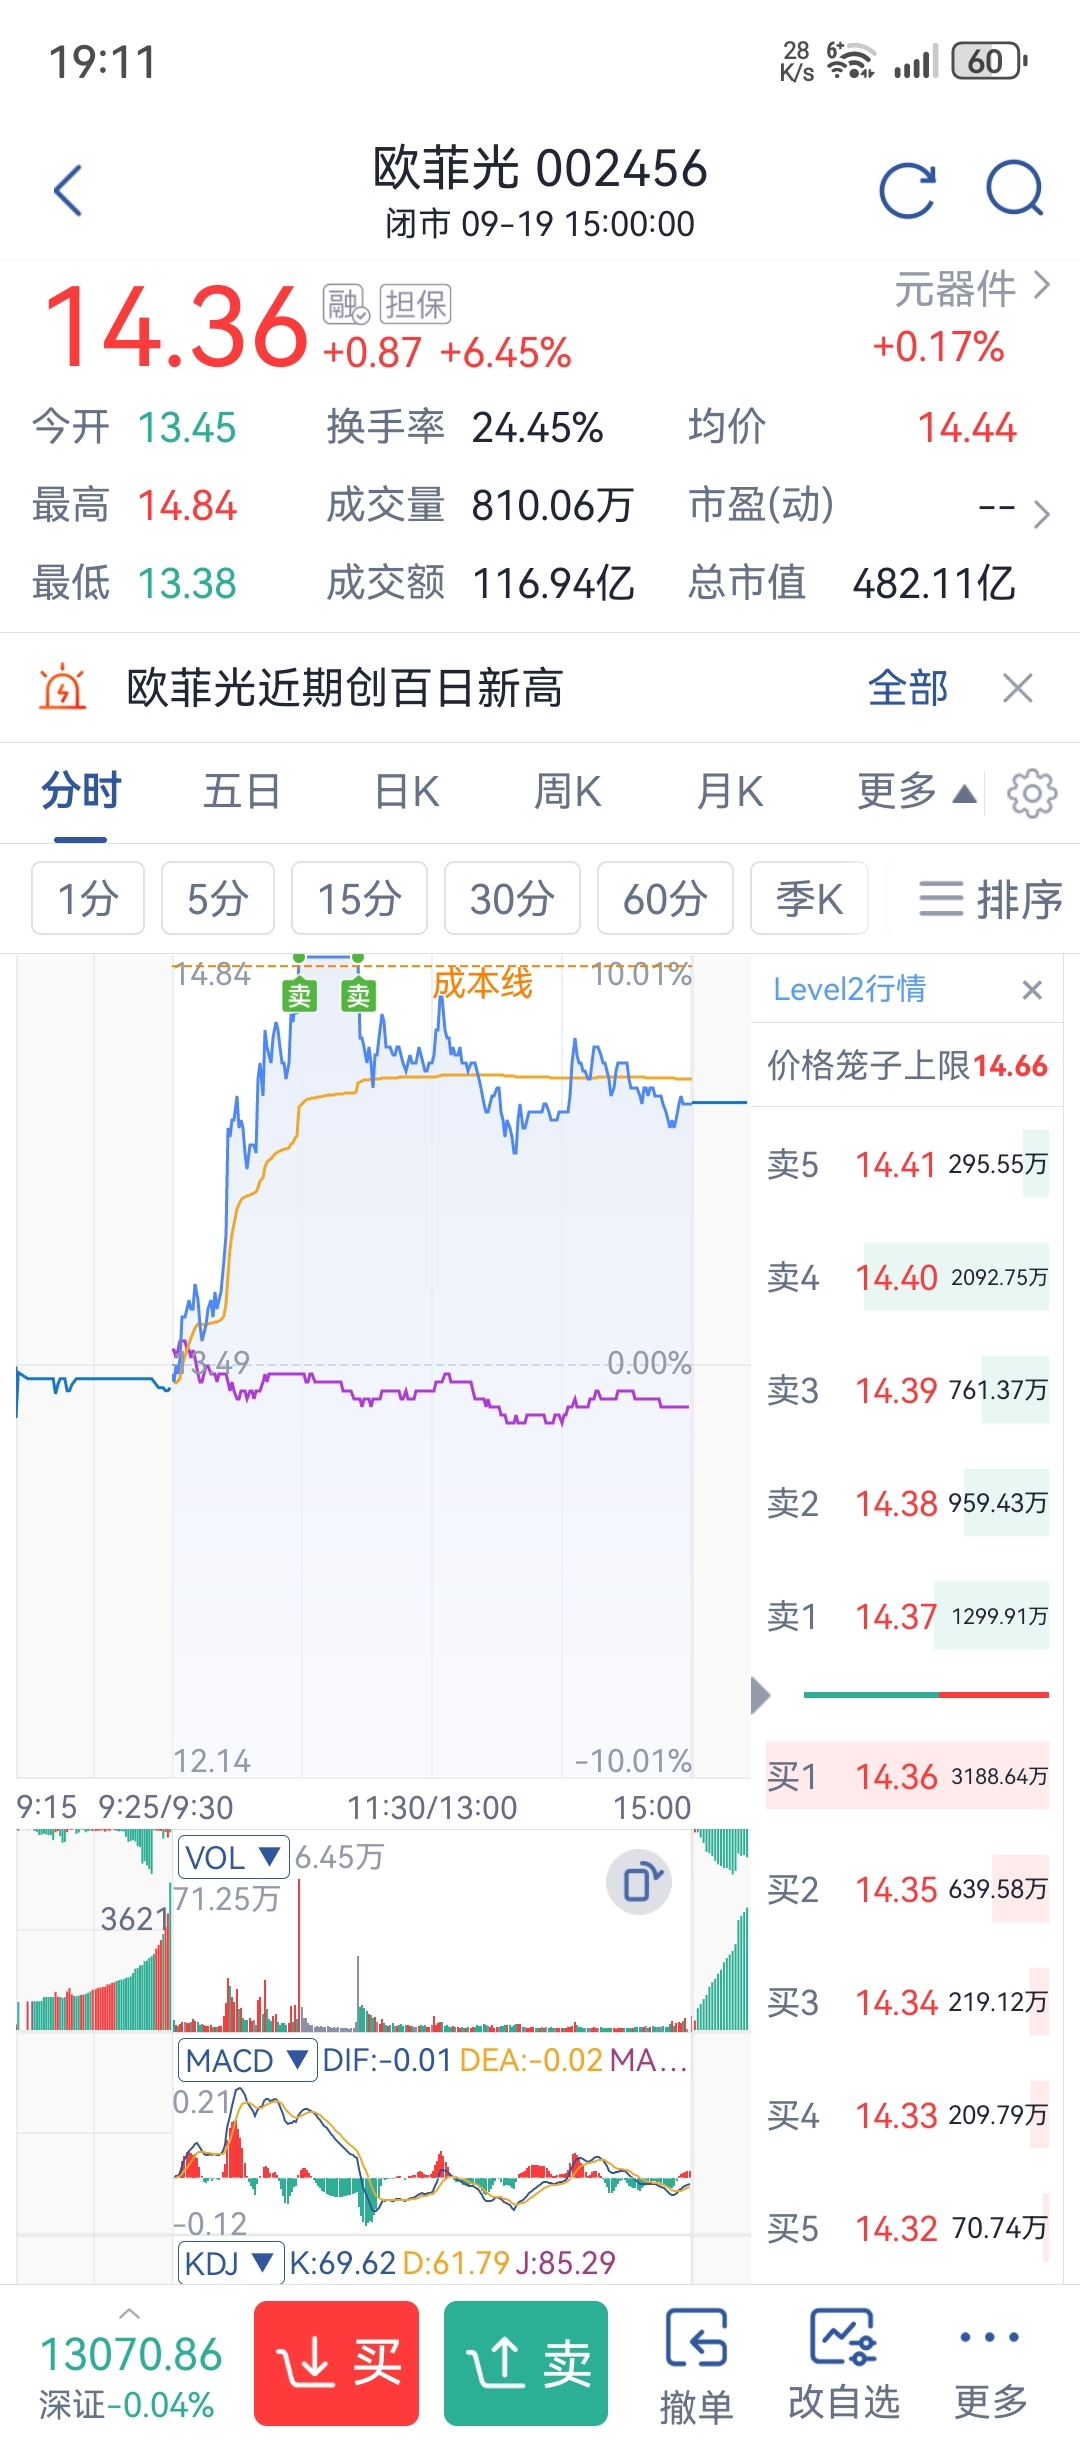Refresh the stock quote data
The image size is (1080, 2440).
click(907, 190)
